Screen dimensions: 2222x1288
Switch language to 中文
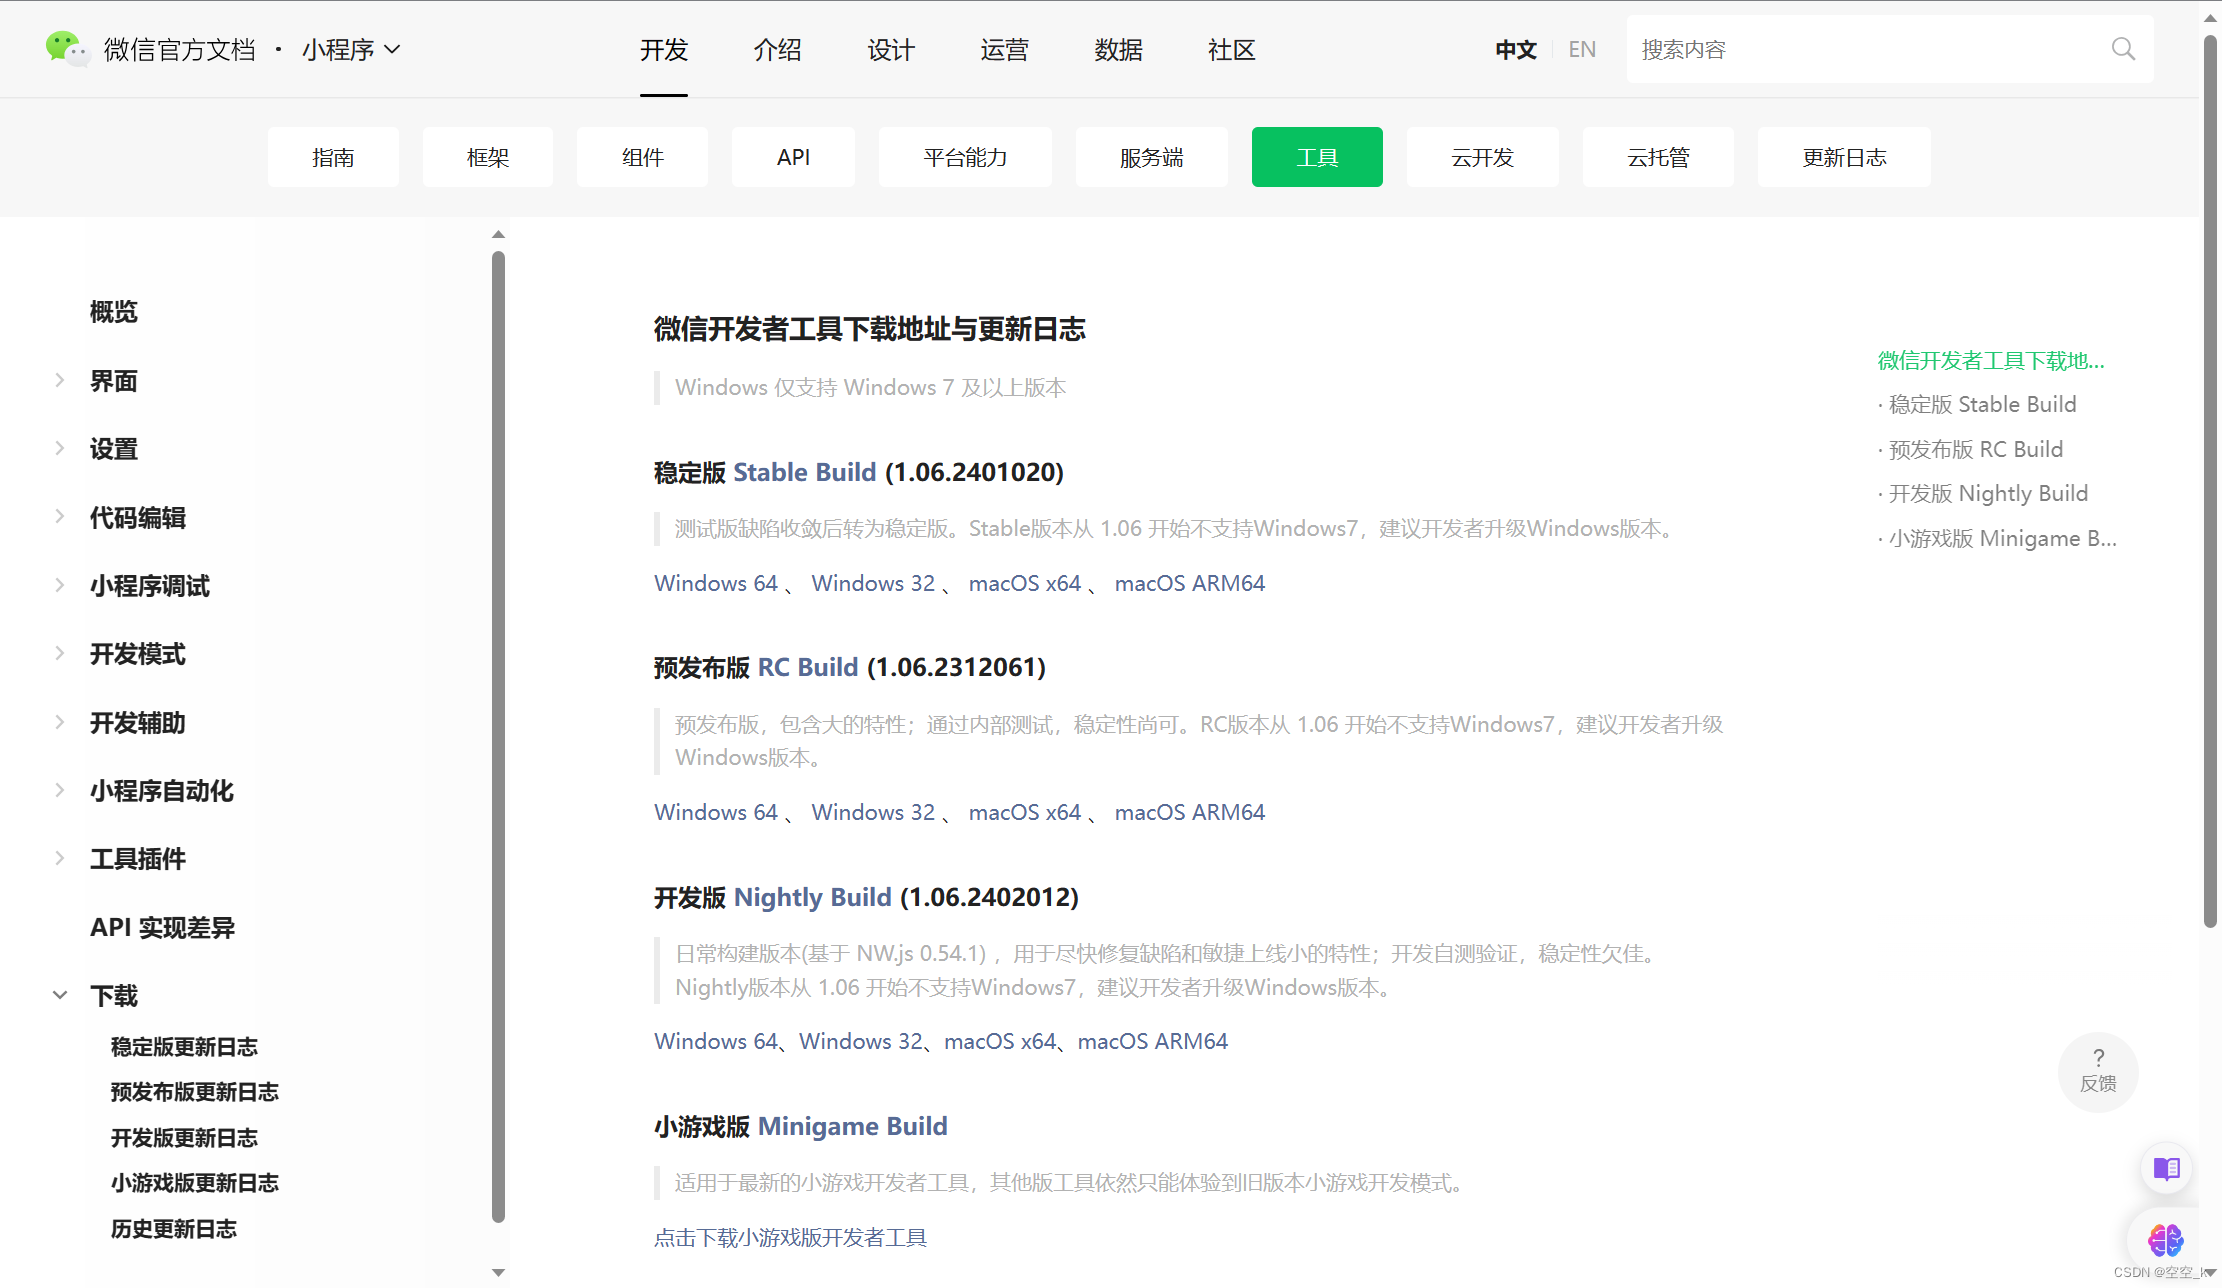pos(1516,50)
